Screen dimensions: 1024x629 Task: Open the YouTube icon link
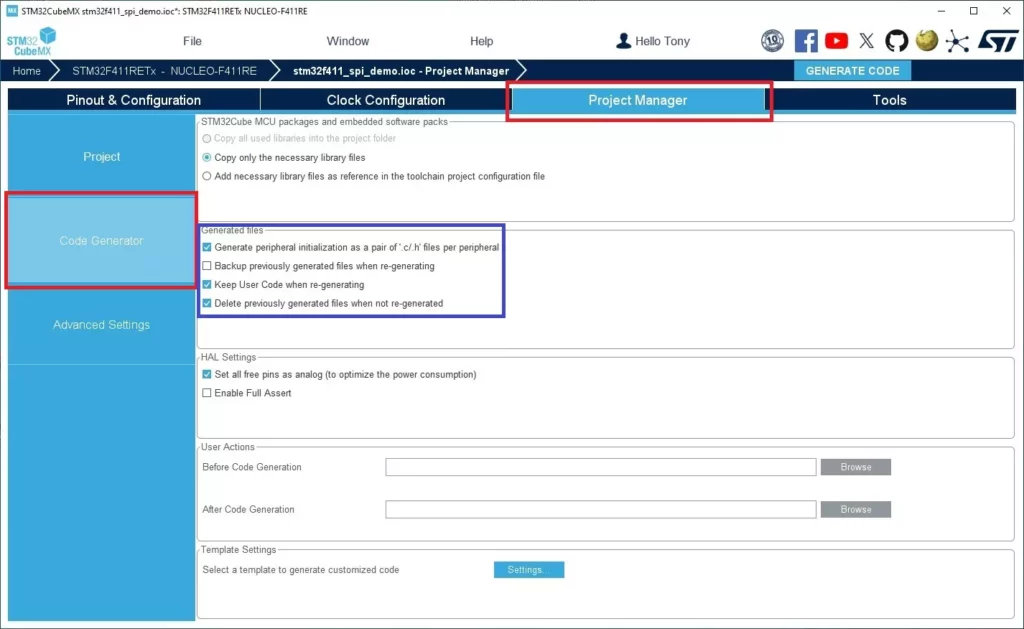pyautogui.click(x=837, y=41)
